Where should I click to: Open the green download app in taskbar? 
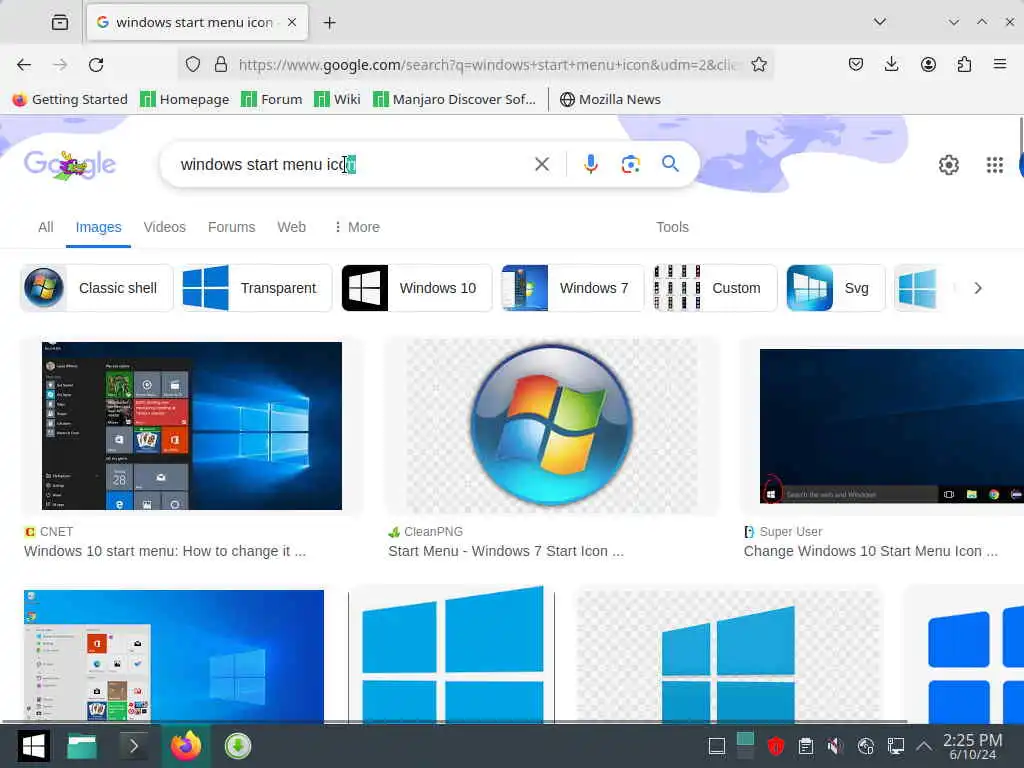point(238,746)
